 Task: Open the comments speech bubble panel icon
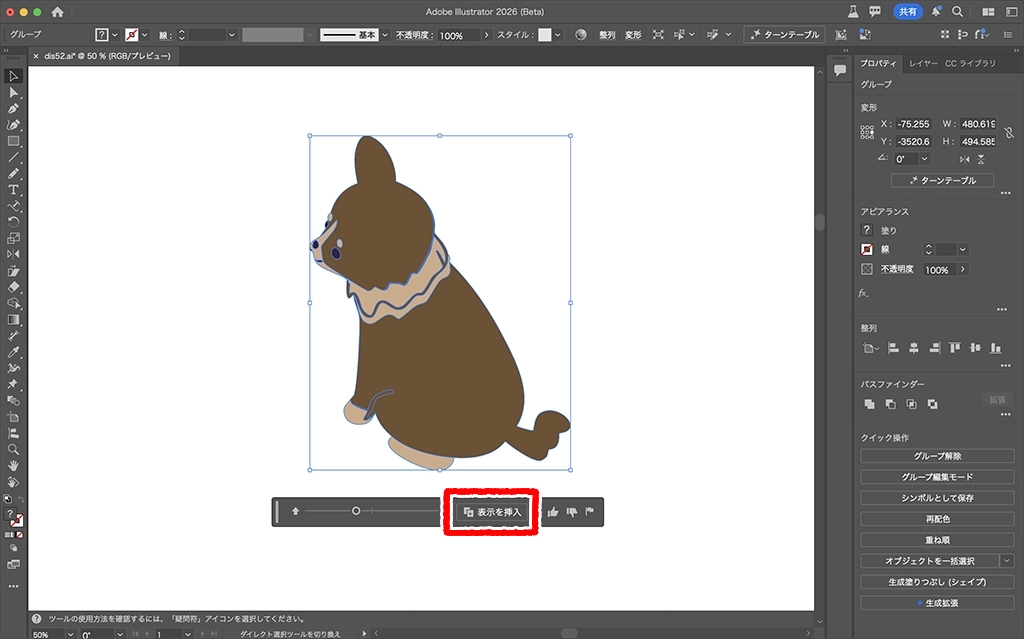(840, 69)
